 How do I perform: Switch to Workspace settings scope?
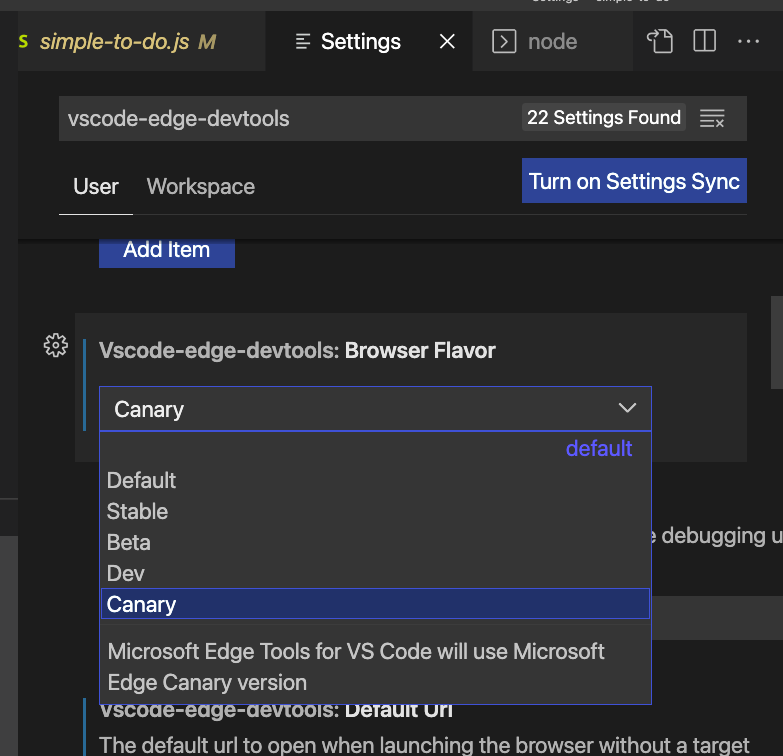point(201,187)
